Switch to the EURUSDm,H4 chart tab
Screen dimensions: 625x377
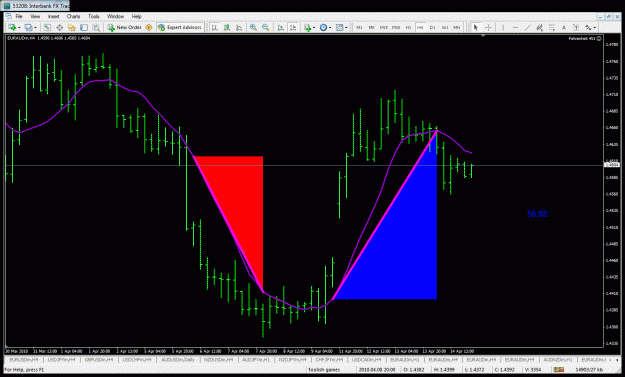(x=23, y=360)
